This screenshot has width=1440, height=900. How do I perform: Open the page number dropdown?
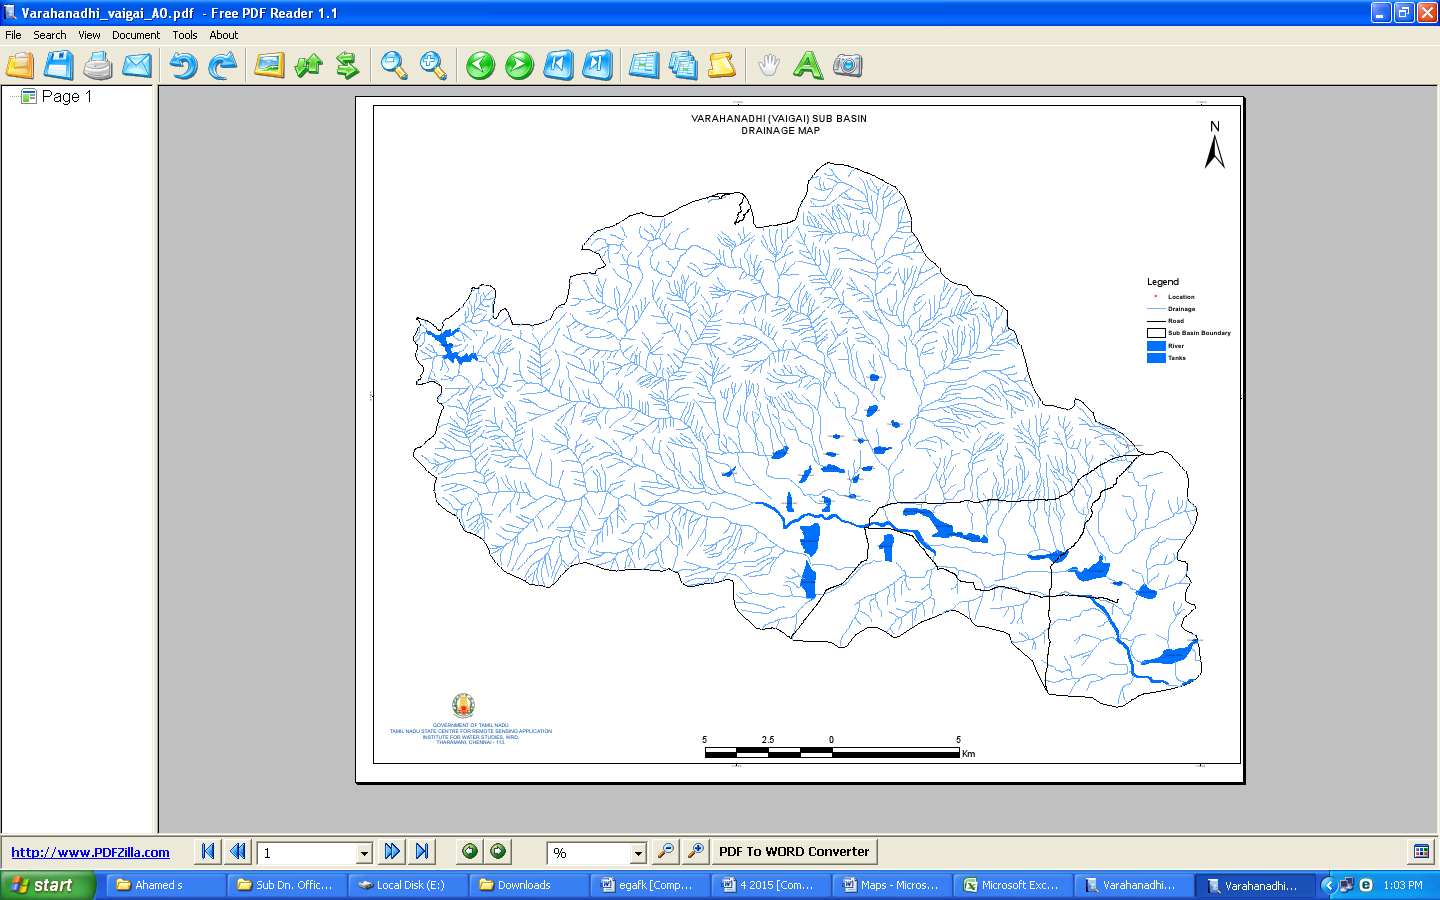point(362,852)
